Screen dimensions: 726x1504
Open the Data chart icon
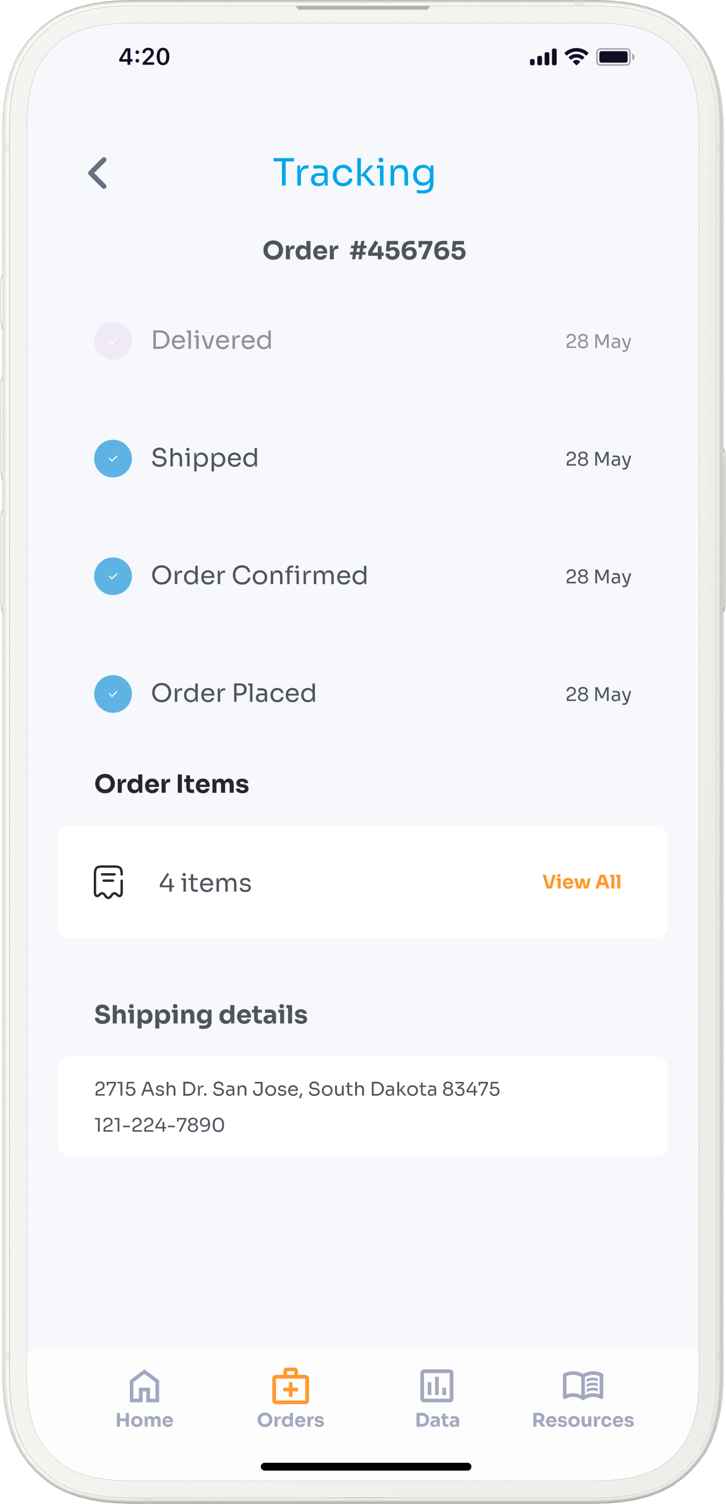(x=437, y=1386)
